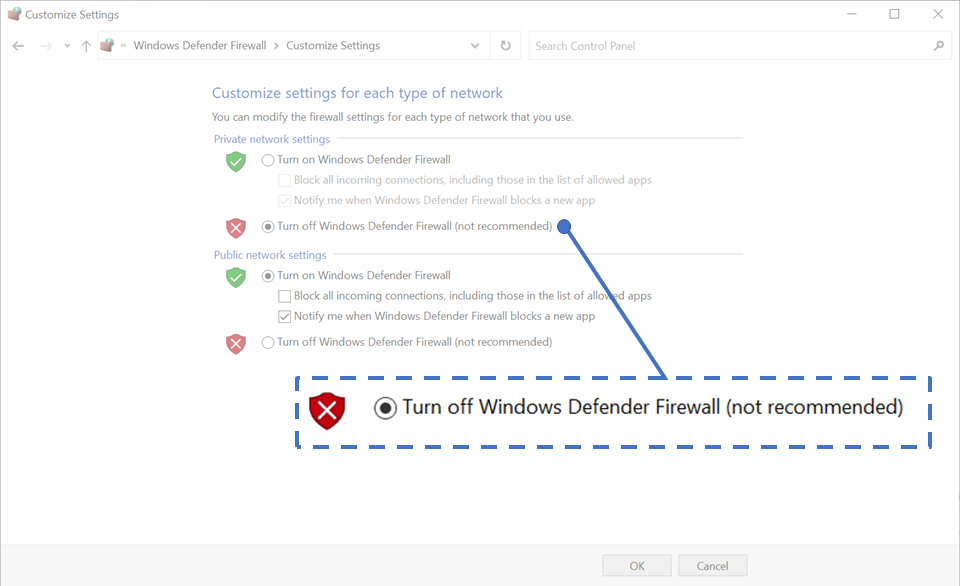Click the Customize Settings title bar icon
Image resolution: width=960 pixels, height=586 pixels.
(x=14, y=13)
